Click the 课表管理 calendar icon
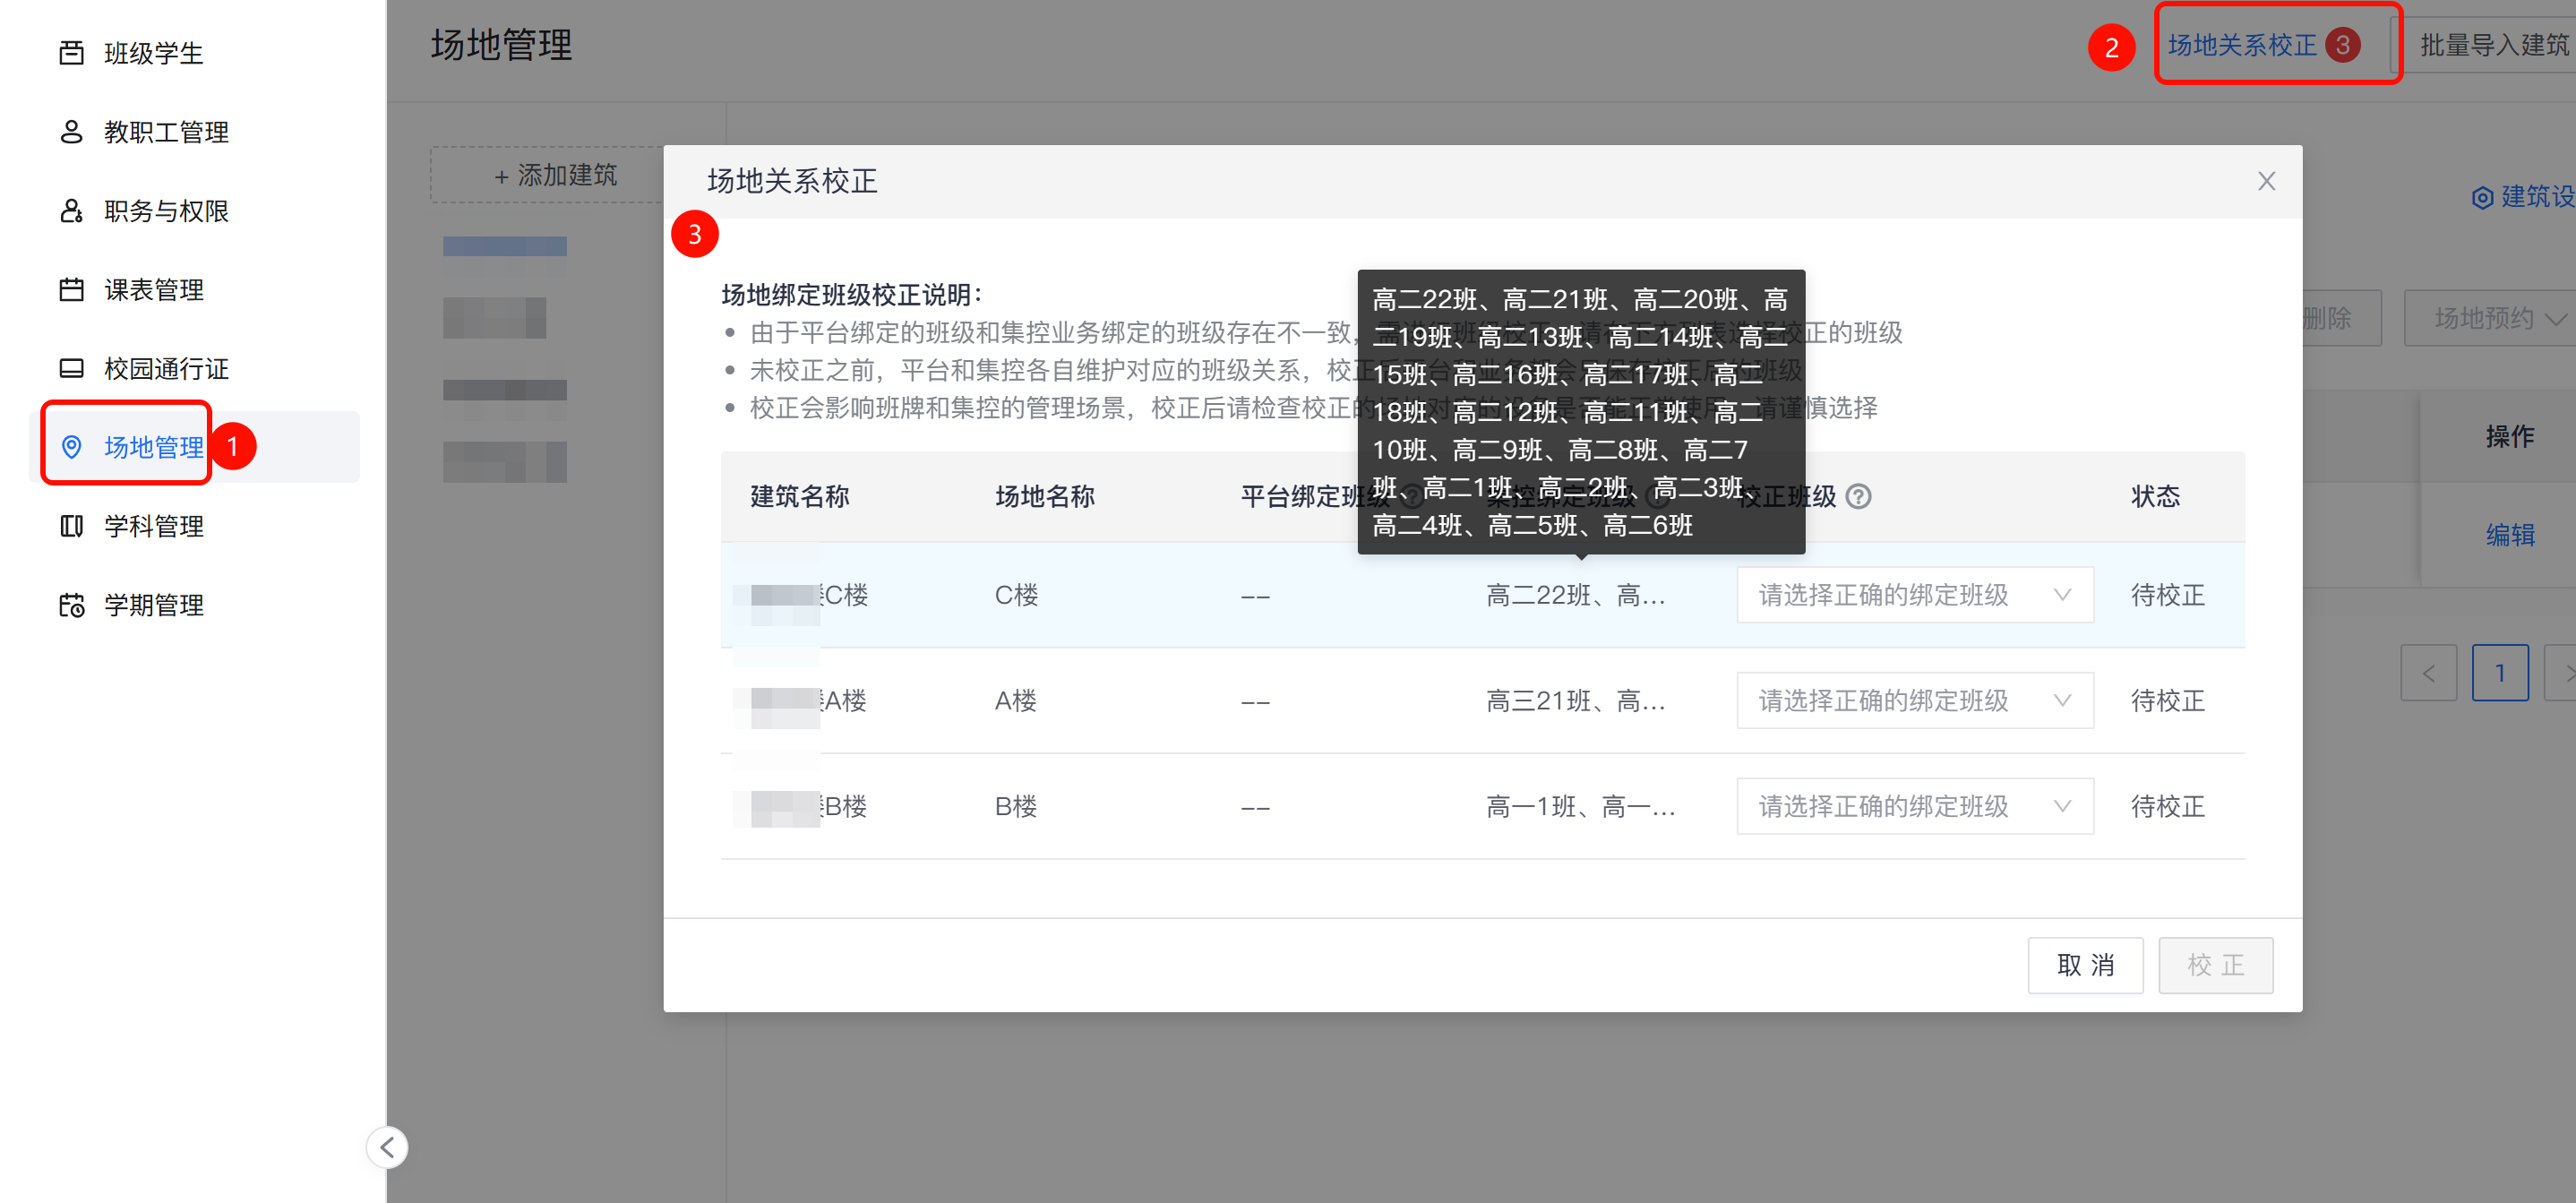The image size is (2576, 1203). coord(71,290)
